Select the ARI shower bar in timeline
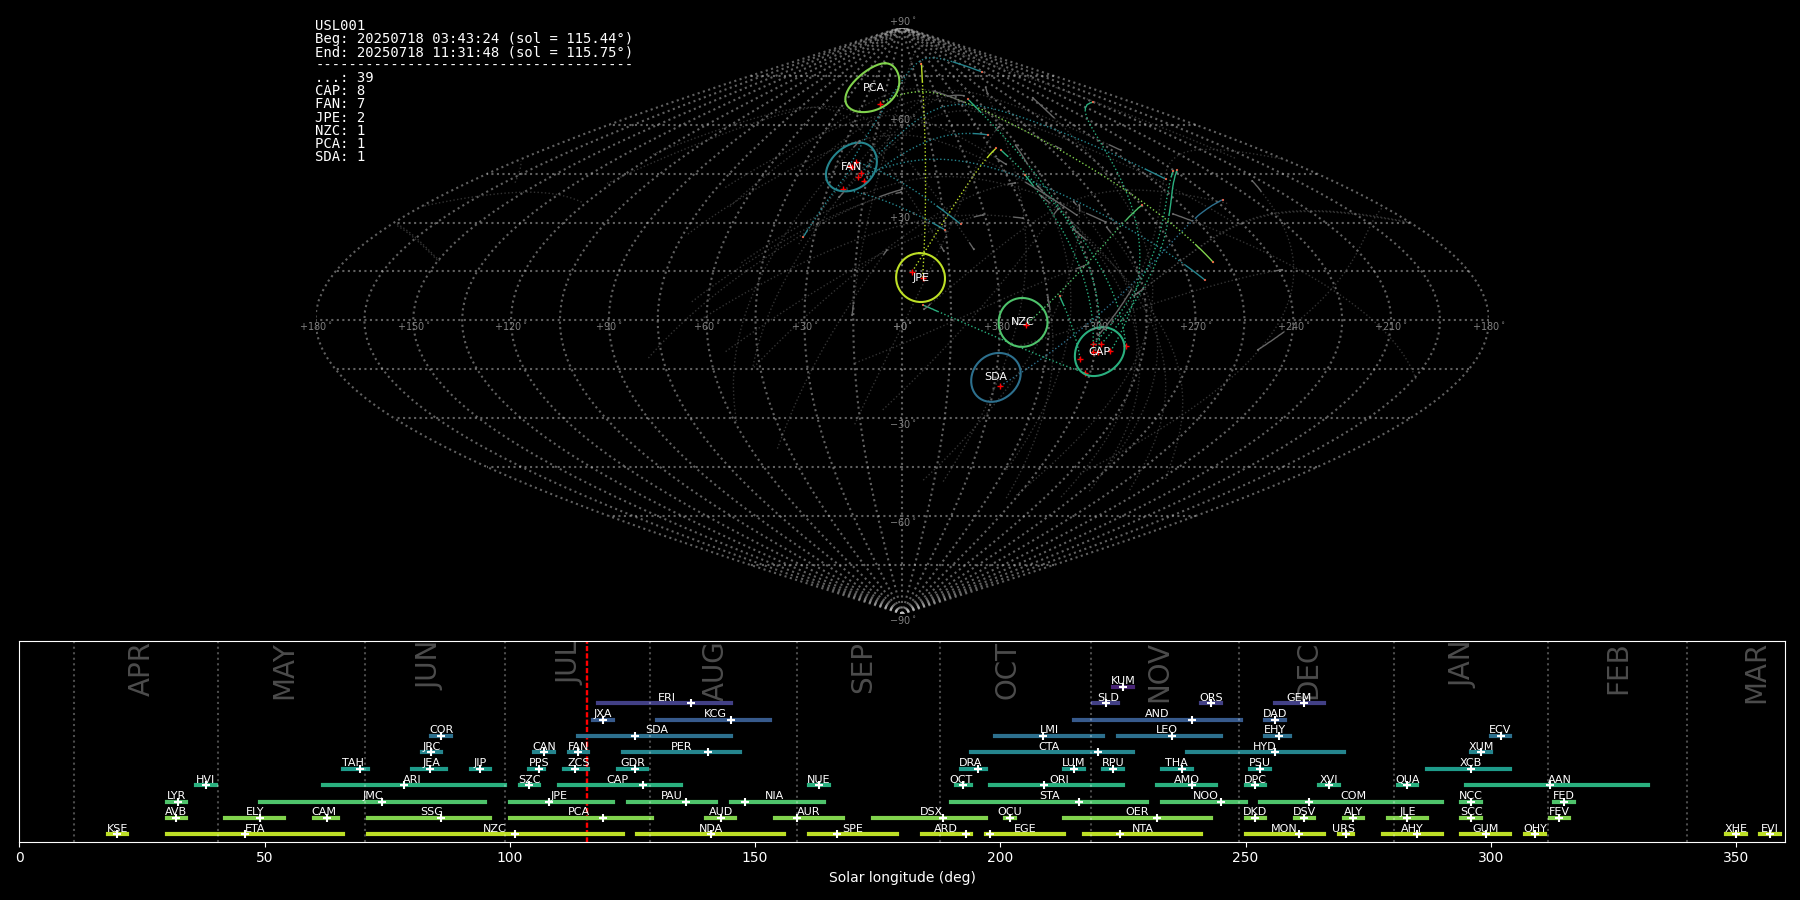This screenshot has height=900, width=1800. (414, 785)
